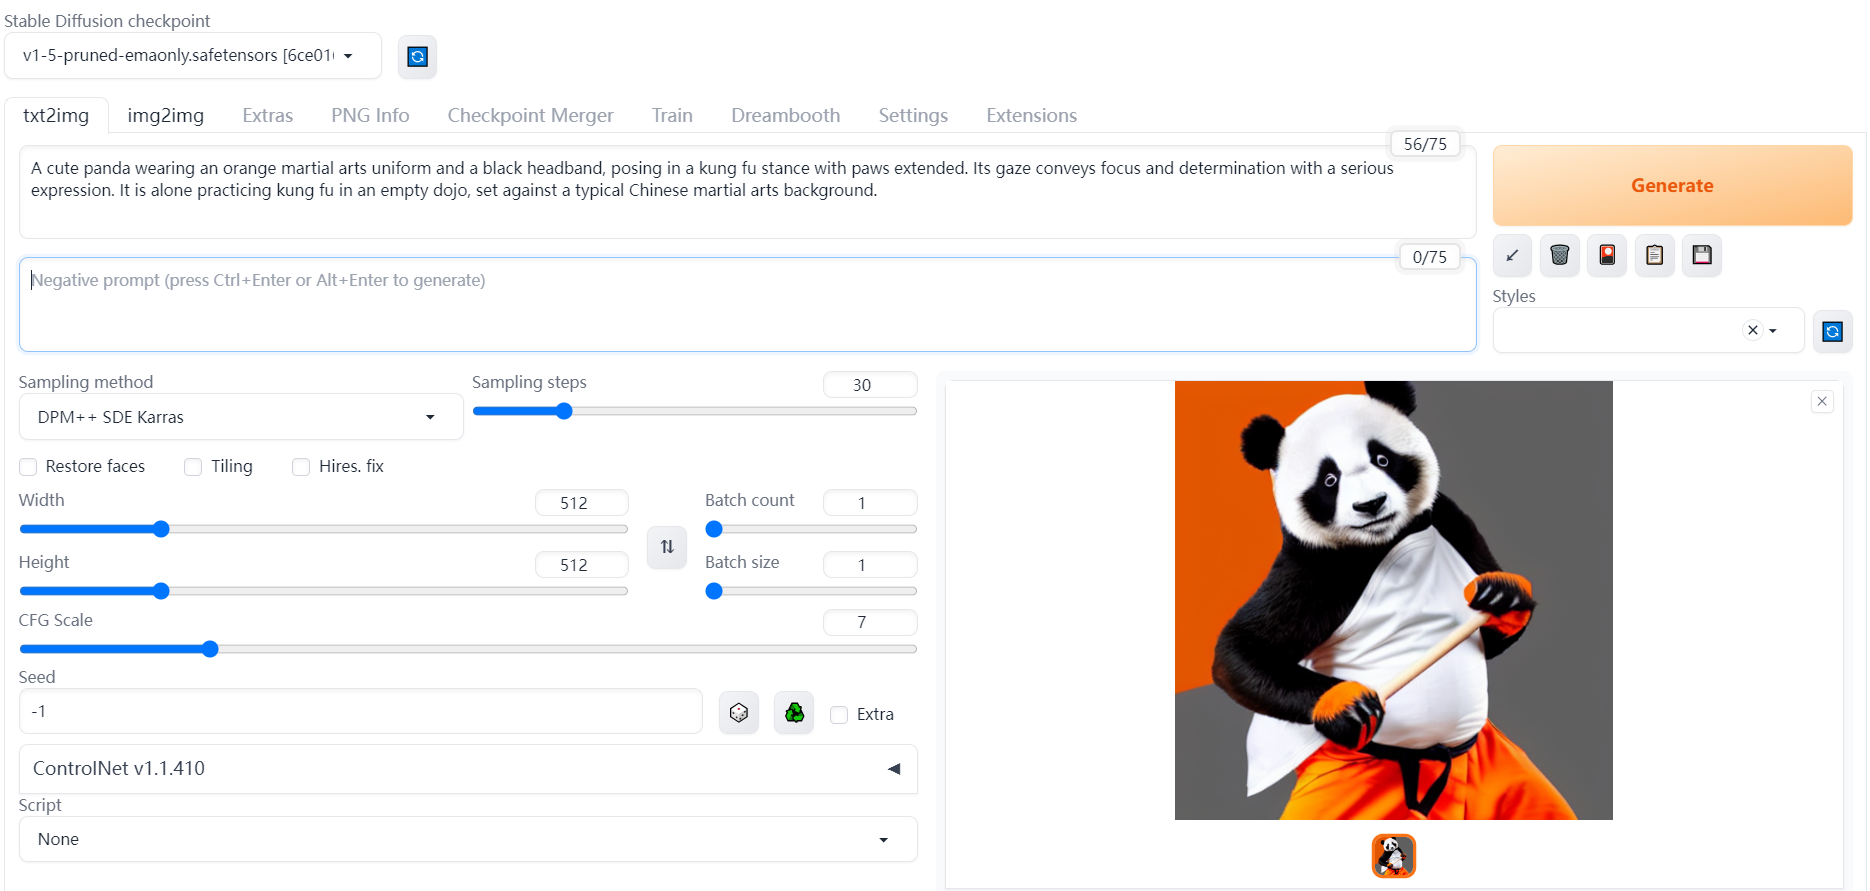
Task: Click the CFG Scale slider handle
Action: pos(210,649)
